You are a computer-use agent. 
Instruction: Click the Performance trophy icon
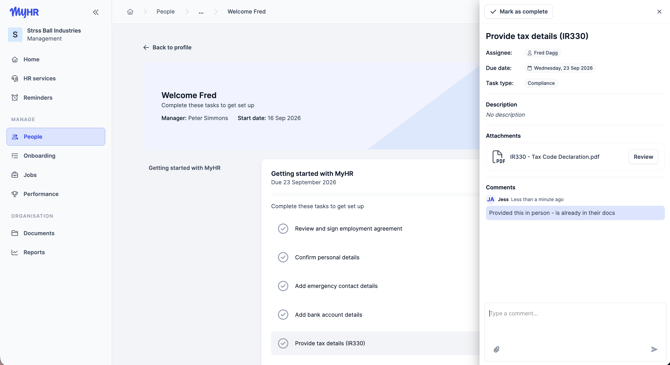click(15, 194)
